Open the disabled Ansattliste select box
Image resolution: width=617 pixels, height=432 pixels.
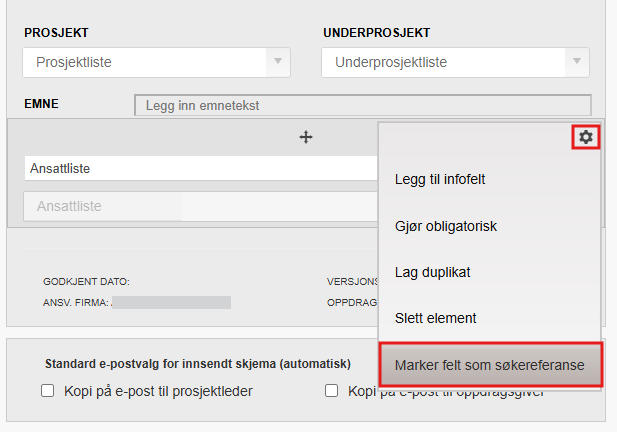pyautogui.click(x=200, y=206)
